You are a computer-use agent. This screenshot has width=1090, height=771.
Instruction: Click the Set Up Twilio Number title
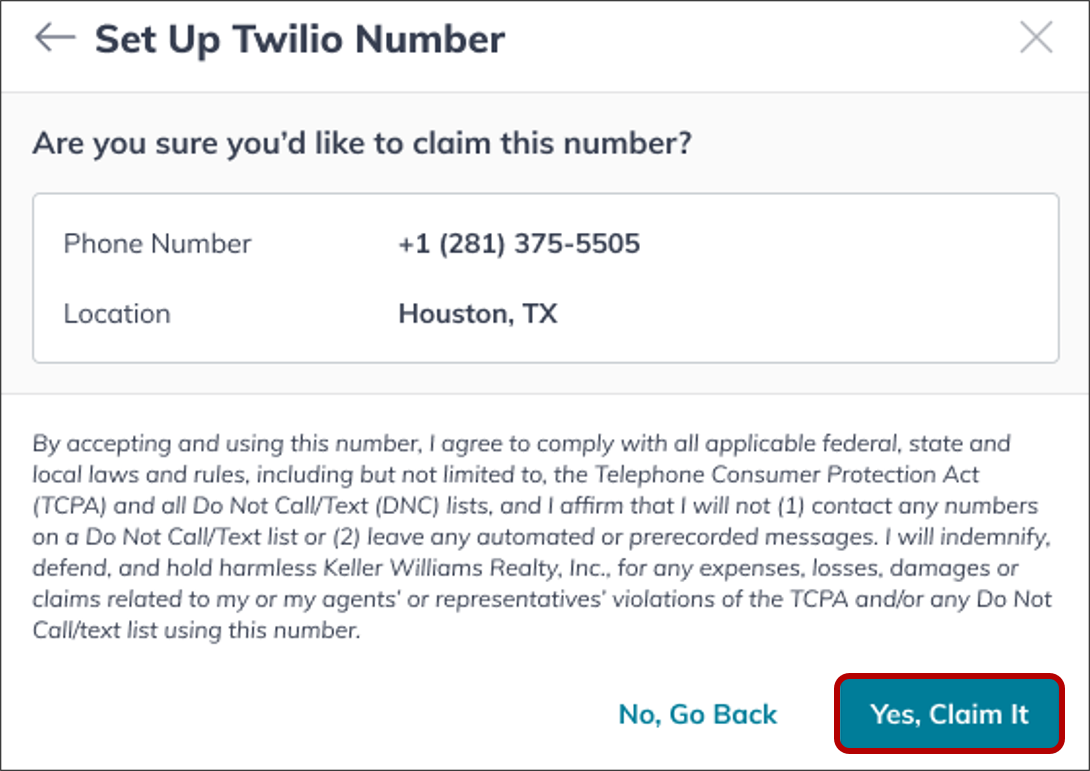300,39
